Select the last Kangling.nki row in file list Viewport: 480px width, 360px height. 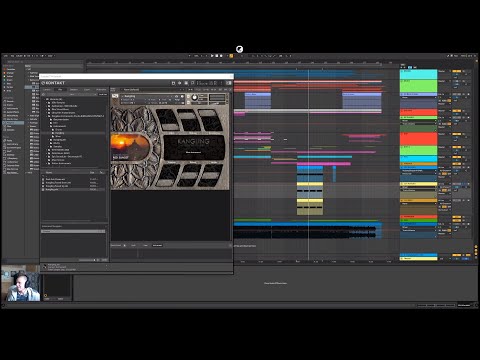point(74,189)
